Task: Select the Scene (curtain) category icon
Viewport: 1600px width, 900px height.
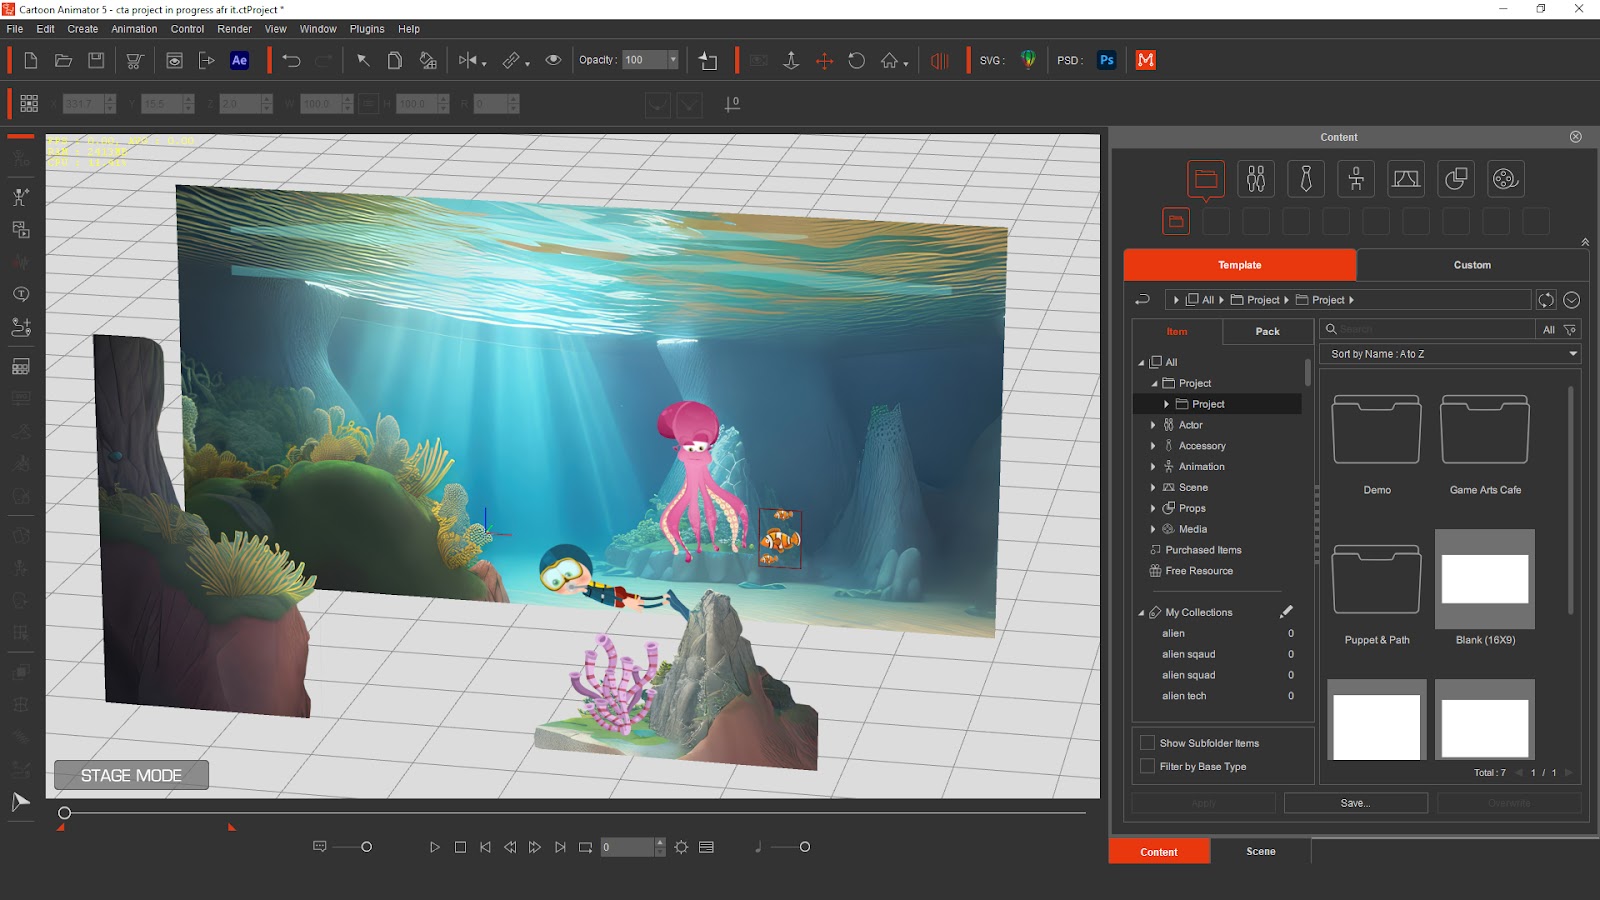Action: [x=1405, y=178]
